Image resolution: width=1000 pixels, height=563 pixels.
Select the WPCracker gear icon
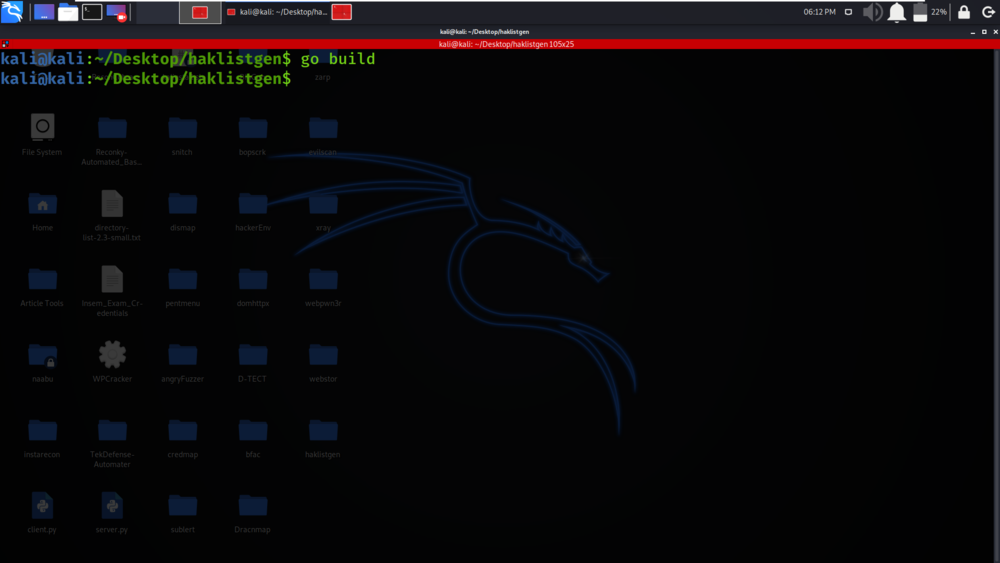[112, 362]
